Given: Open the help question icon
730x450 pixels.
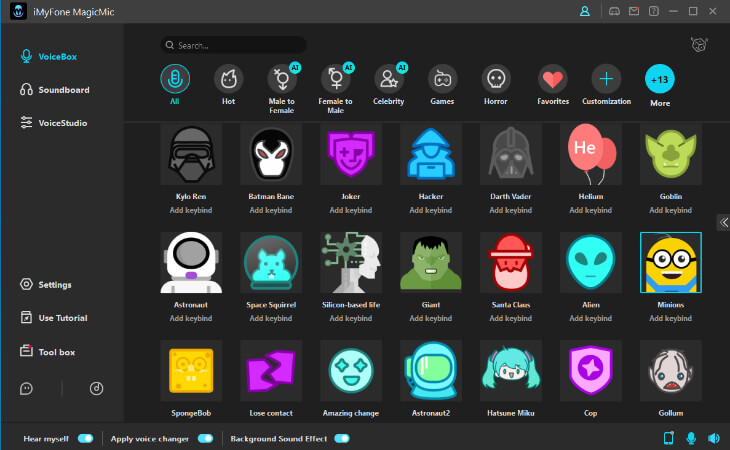Looking at the screenshot, I should 654,11.
